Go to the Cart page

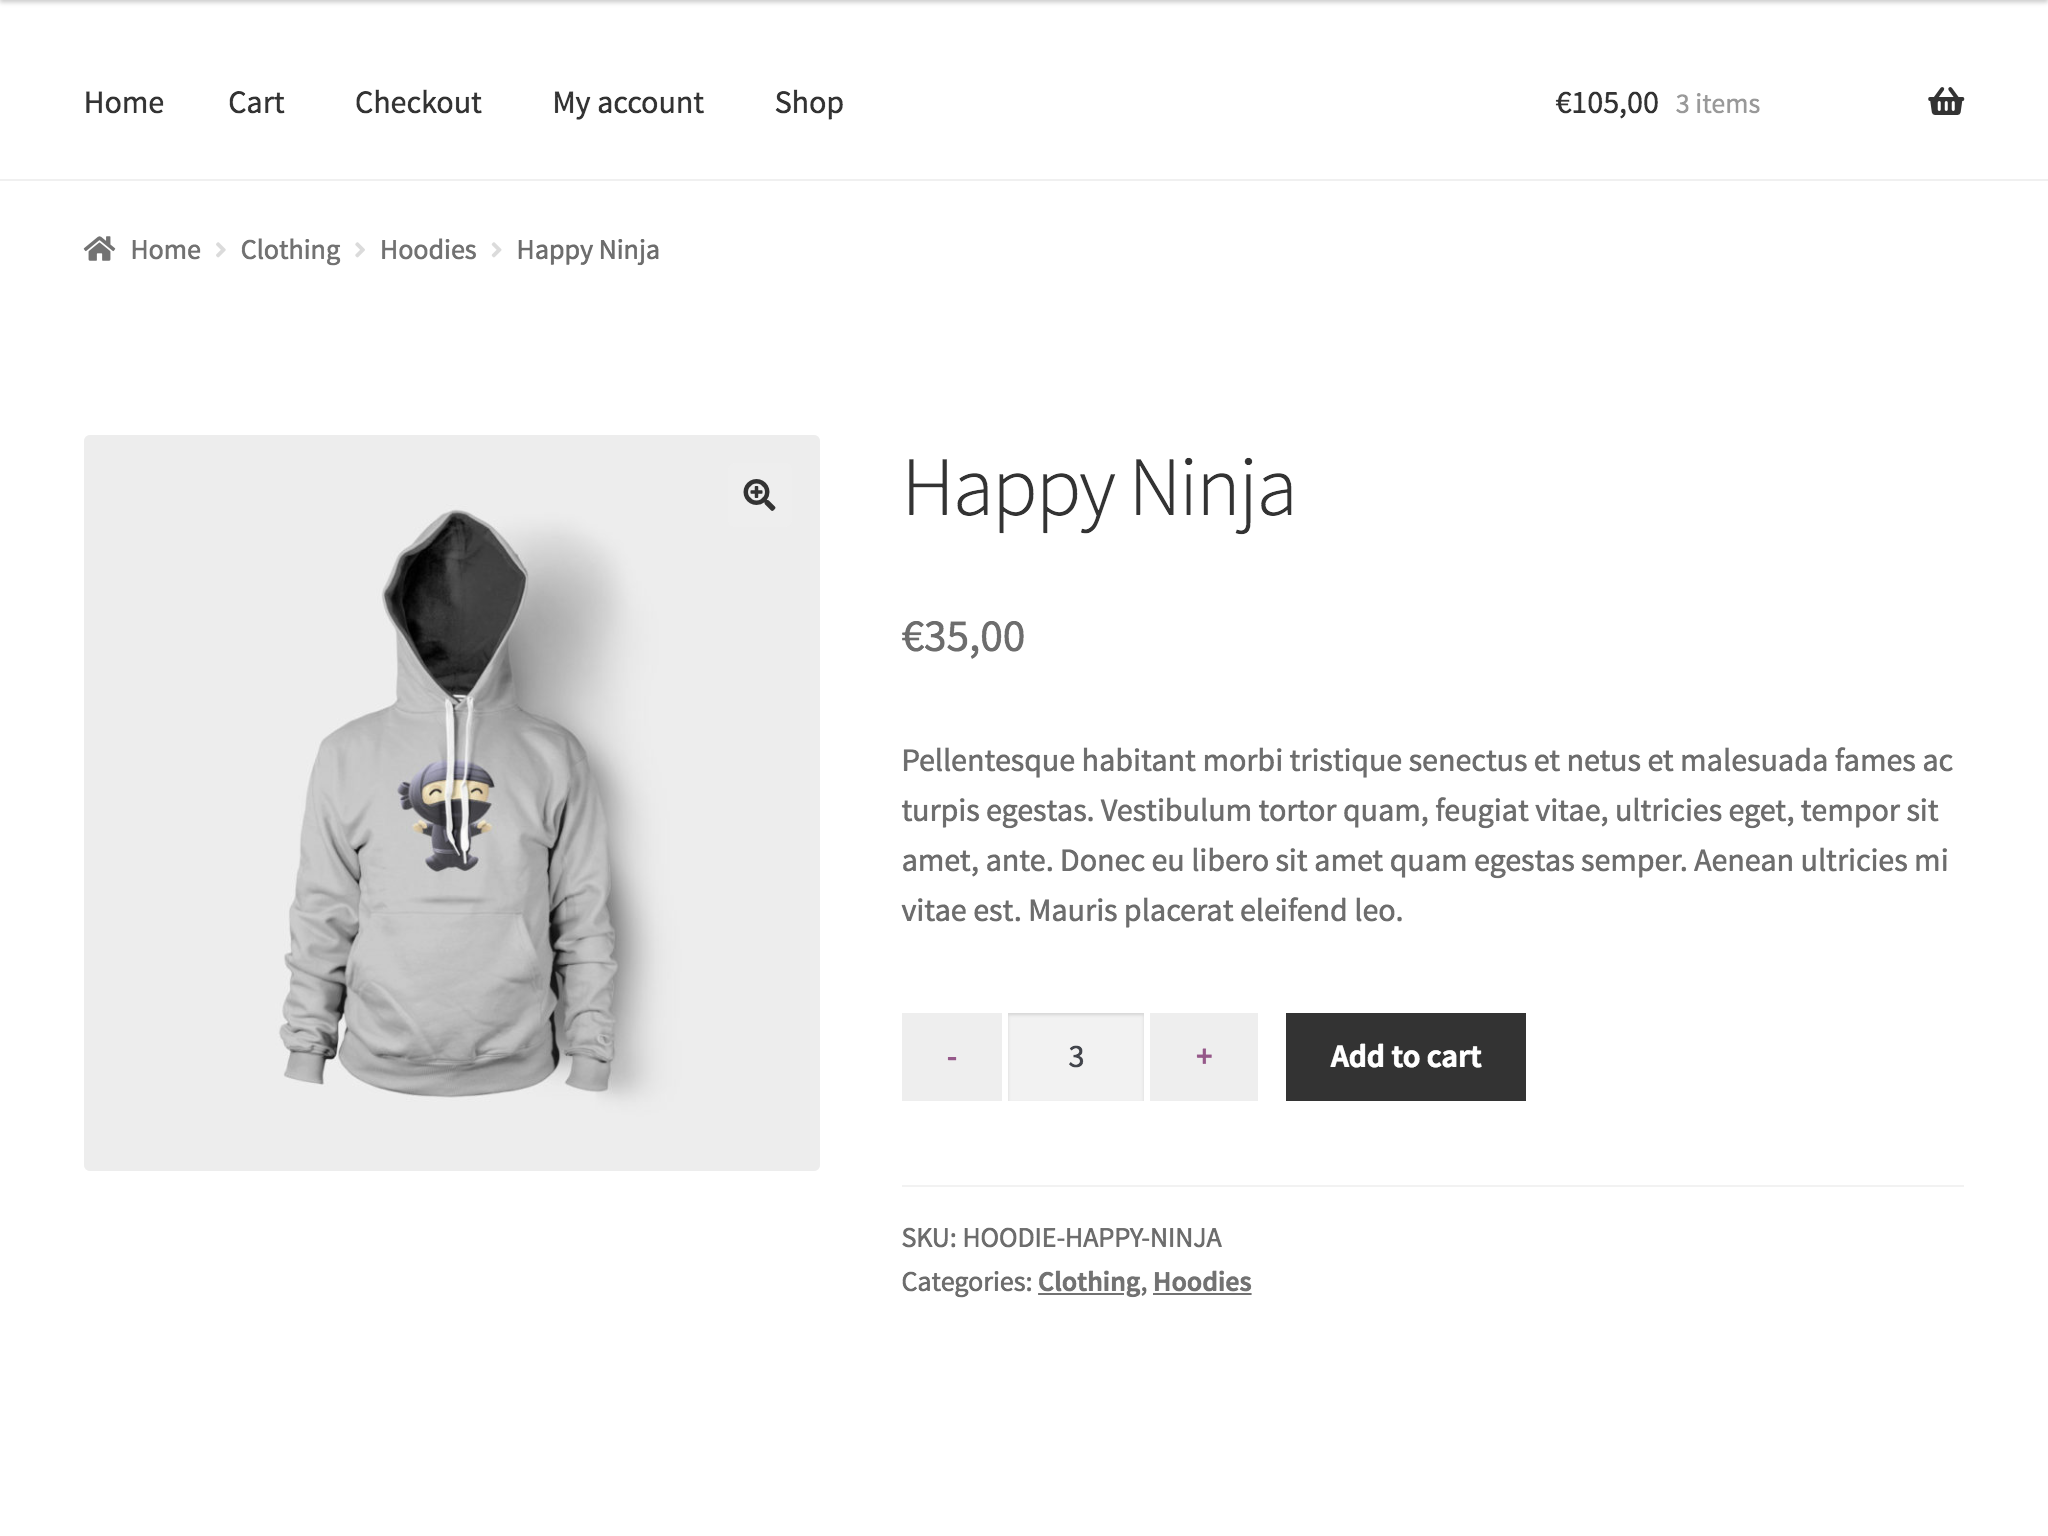[256, 102]
